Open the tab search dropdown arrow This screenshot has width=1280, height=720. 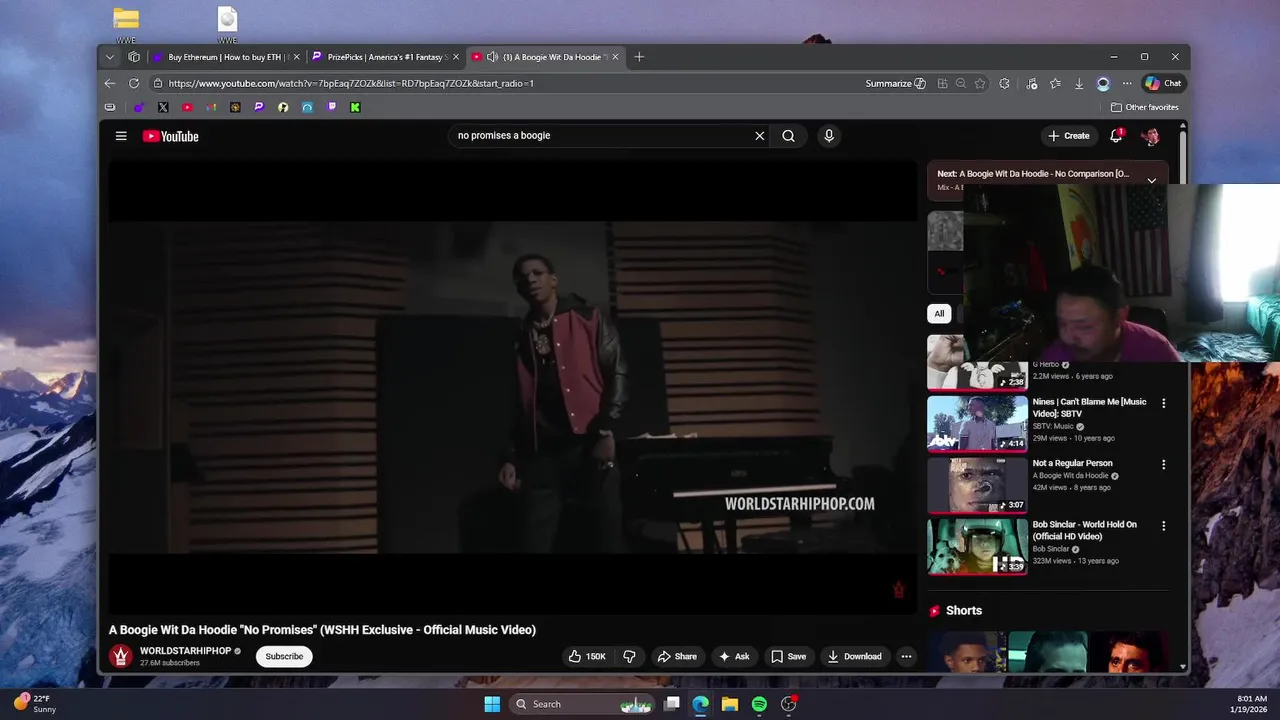click(x=110, y=57)
